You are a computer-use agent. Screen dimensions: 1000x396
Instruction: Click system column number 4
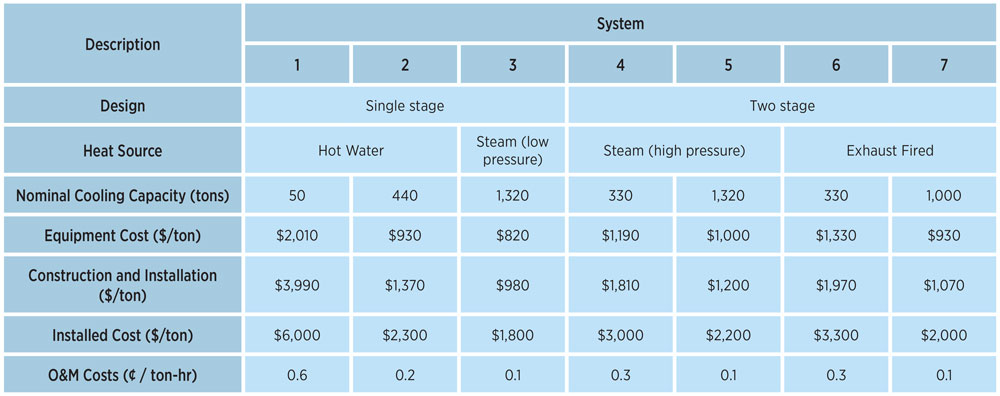621,64
